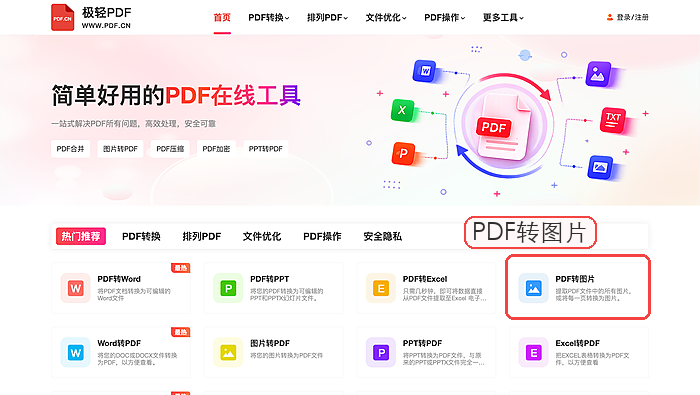This screenshot has width=700, height=395.
Task: Switch to the PDF操作 category tab
Action: (322, 236)
